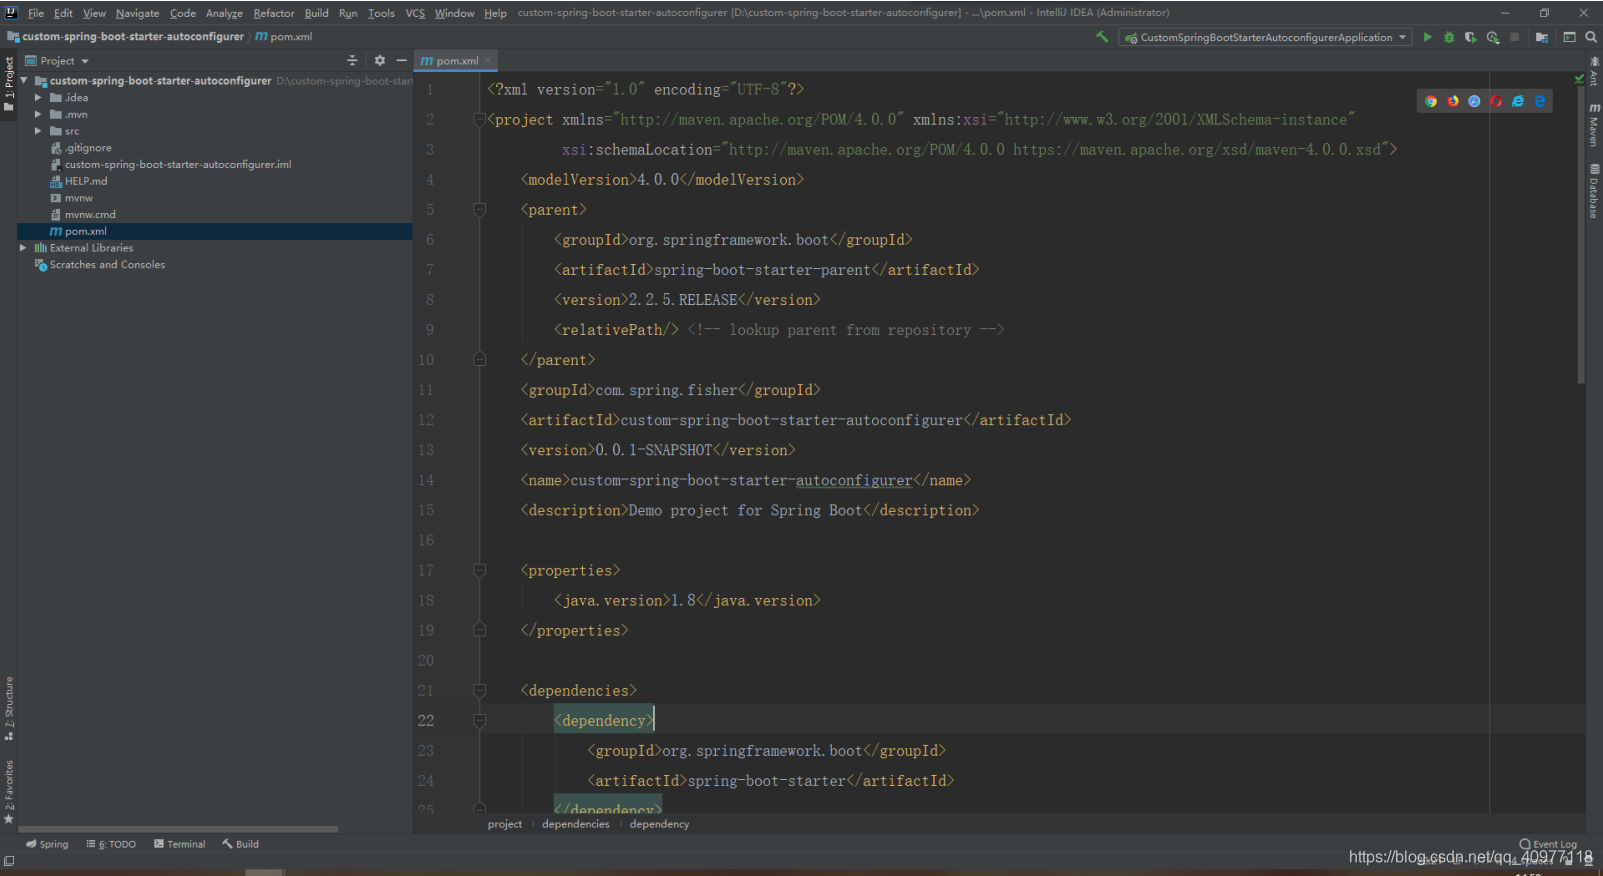1603x876 pixels.
Task: Open the Terminal tool window
Action: coord(180,844)
